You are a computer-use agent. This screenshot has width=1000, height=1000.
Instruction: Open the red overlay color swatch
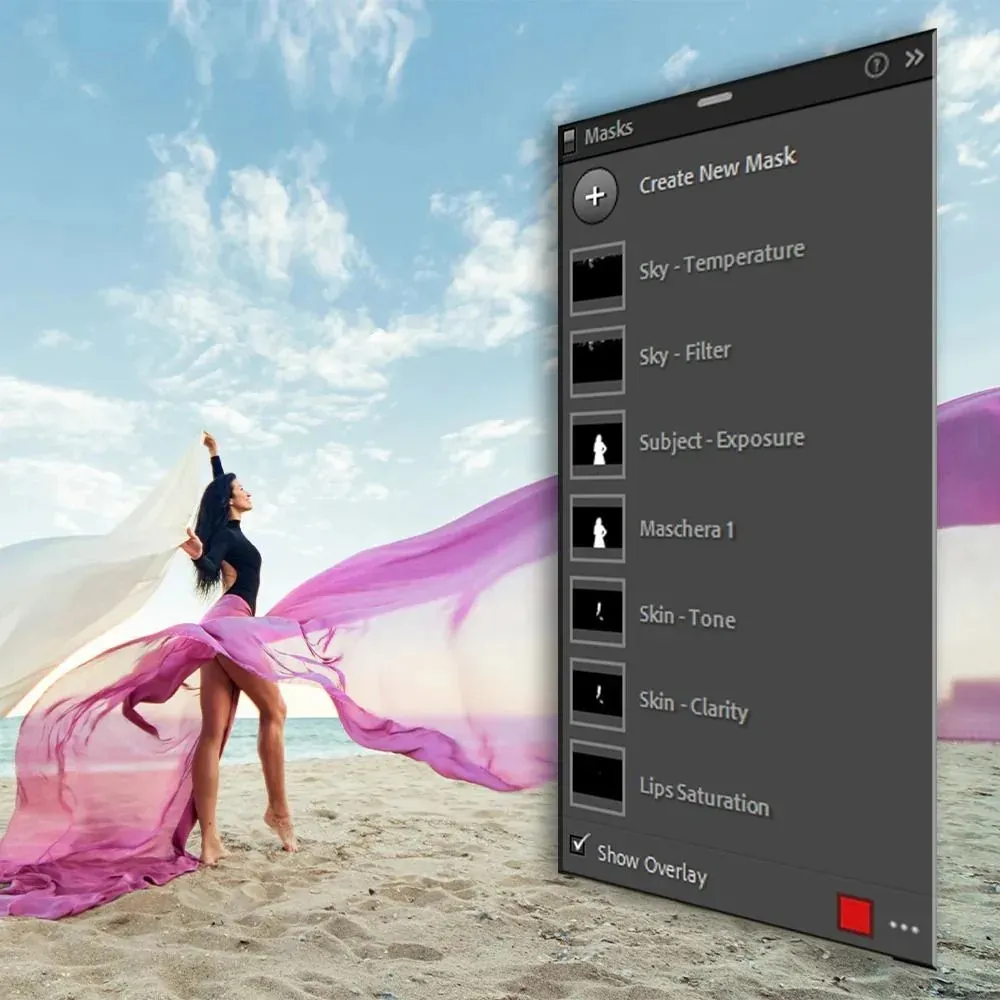(x=855, y=916)
